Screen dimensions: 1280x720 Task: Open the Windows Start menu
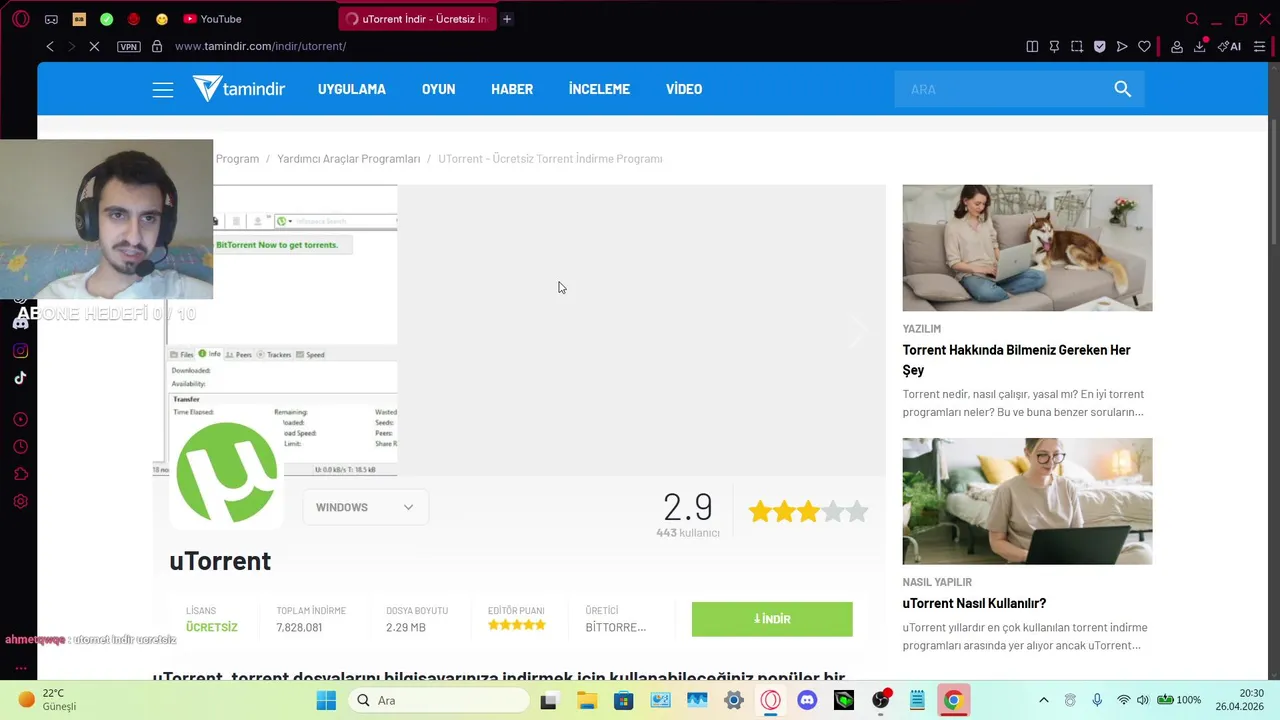(x=326, y=700)
